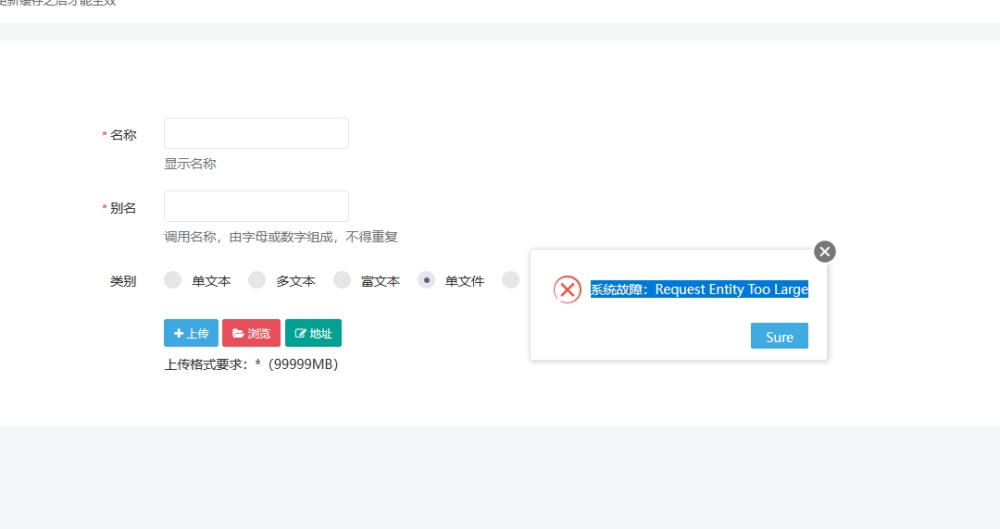Click the red error circle icon

coord(567,290)
